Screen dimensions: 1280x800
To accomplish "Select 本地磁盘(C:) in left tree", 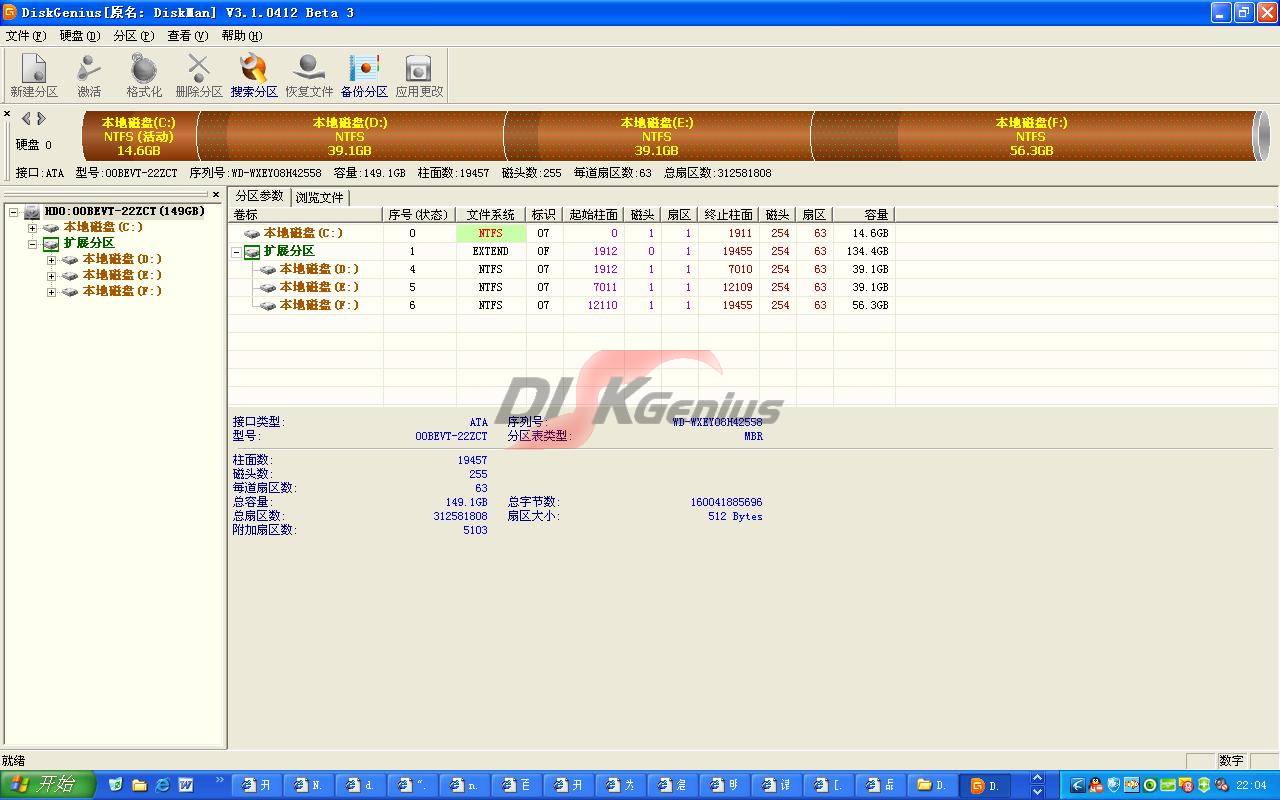I will (x=103, y=227).
